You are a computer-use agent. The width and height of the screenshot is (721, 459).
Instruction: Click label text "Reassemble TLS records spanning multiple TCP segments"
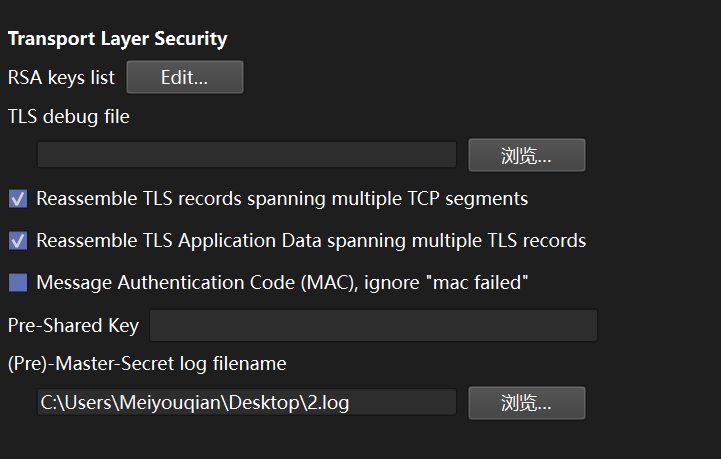click(282, 199)
